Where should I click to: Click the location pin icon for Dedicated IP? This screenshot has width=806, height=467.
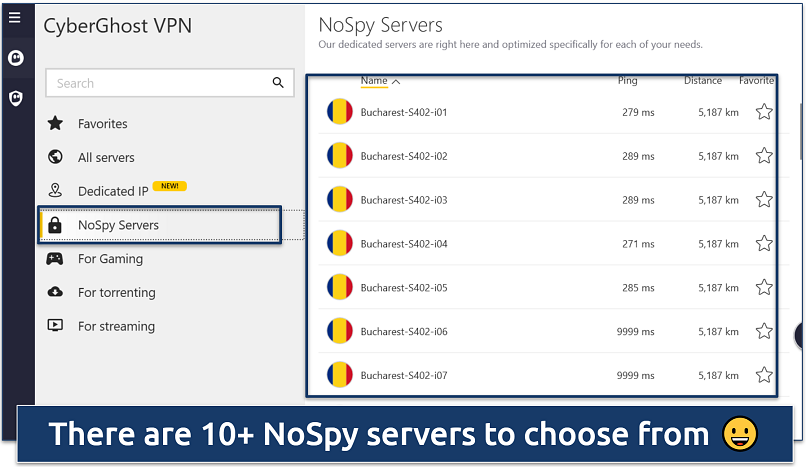pos(55,191)
